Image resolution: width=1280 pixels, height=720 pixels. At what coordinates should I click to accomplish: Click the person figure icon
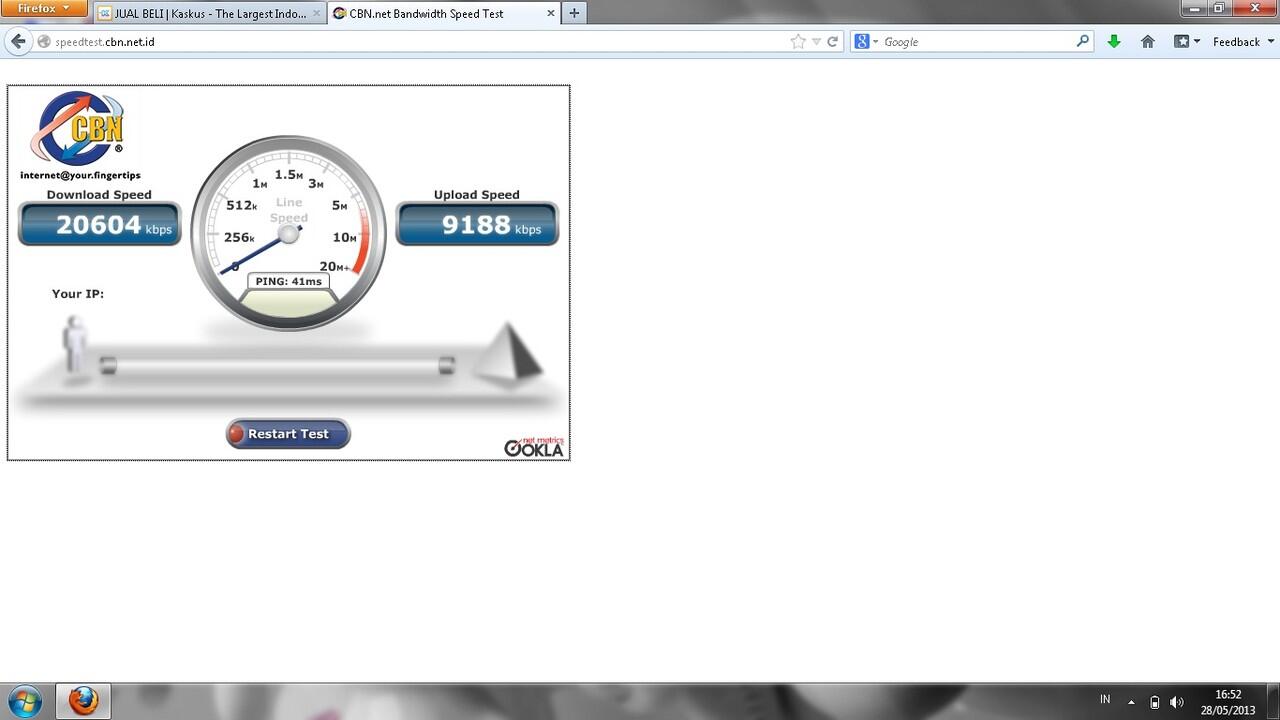[x=75, y=345]
